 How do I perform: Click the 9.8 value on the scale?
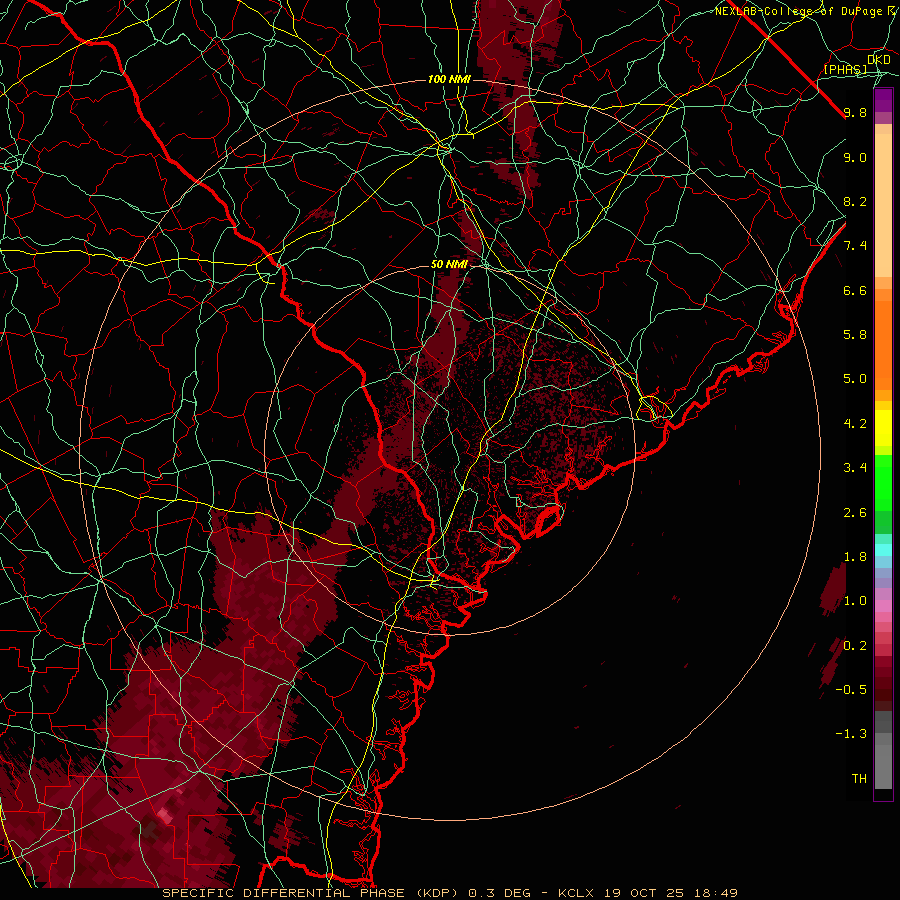[x=855, y=112]
